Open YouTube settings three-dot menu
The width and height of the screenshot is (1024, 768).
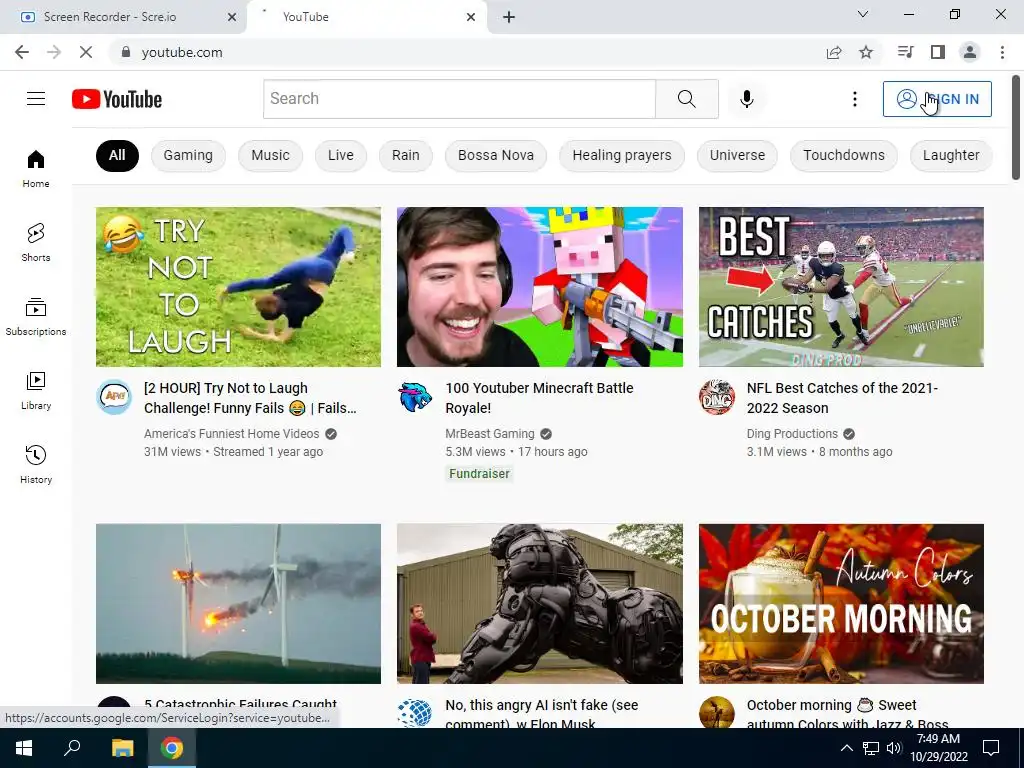tap(854, 99)
